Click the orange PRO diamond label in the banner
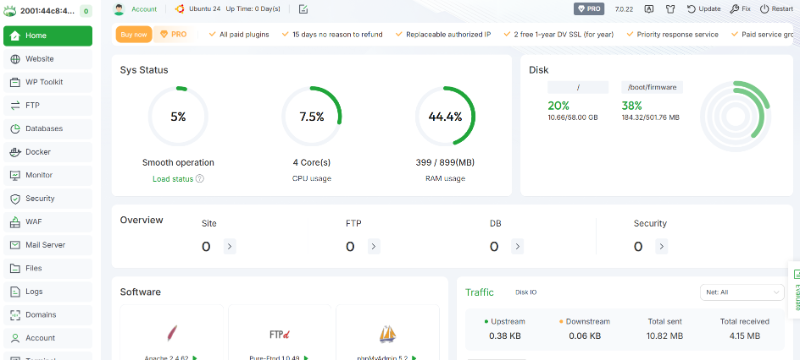800x360 pixels. coord(173,34)
